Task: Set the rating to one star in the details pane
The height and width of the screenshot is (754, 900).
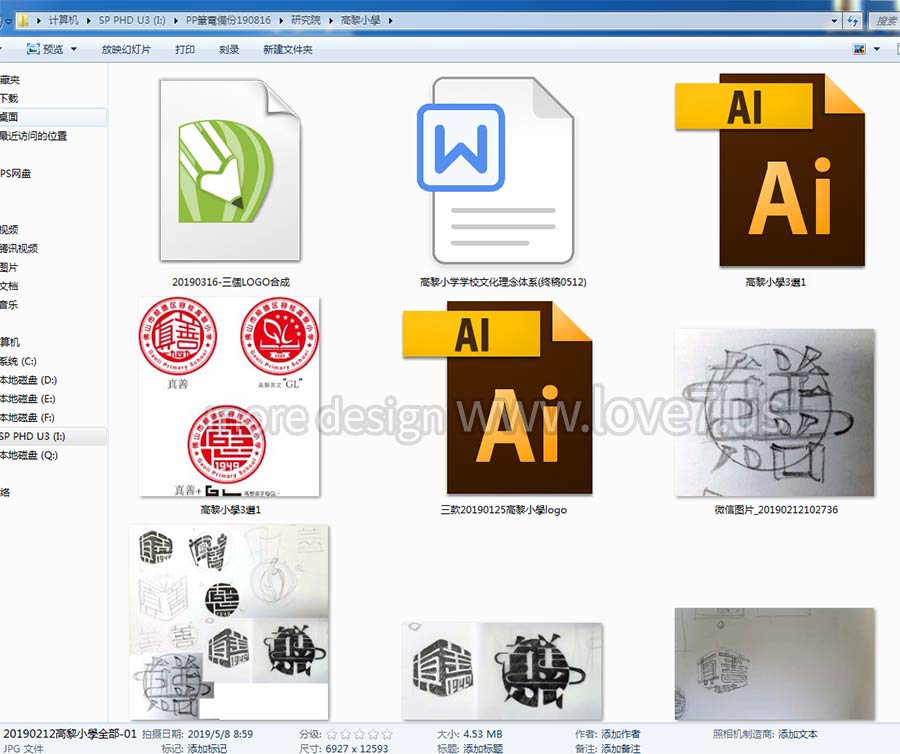Action: coord(331,734)
